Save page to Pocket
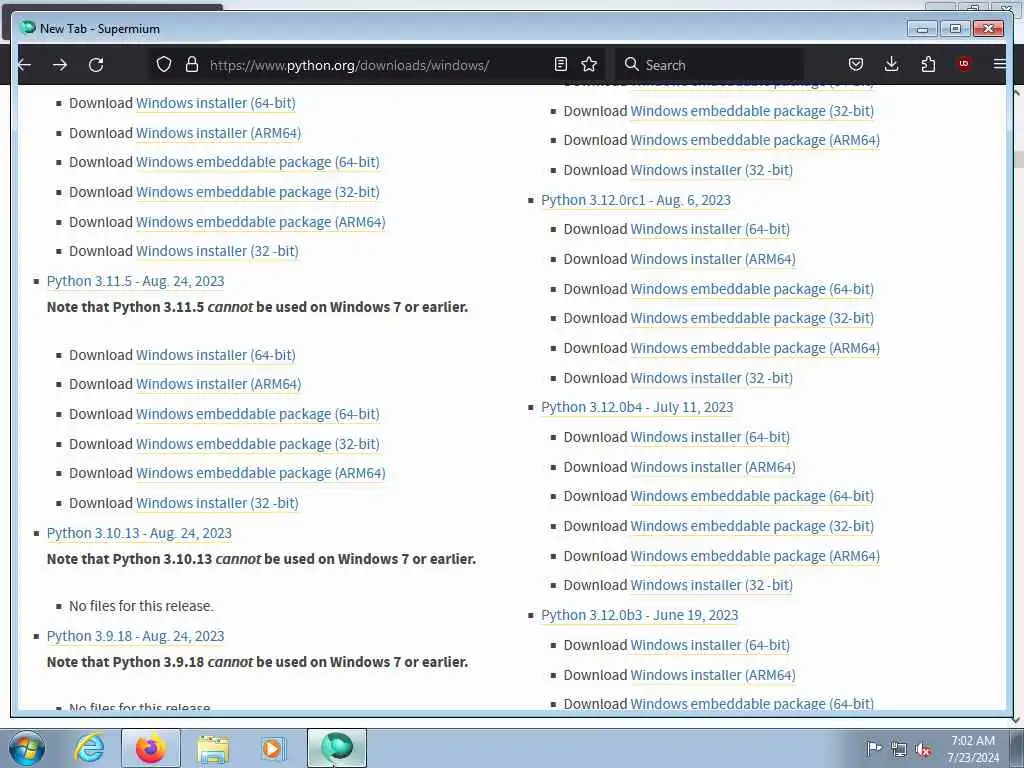 (856, 64)
